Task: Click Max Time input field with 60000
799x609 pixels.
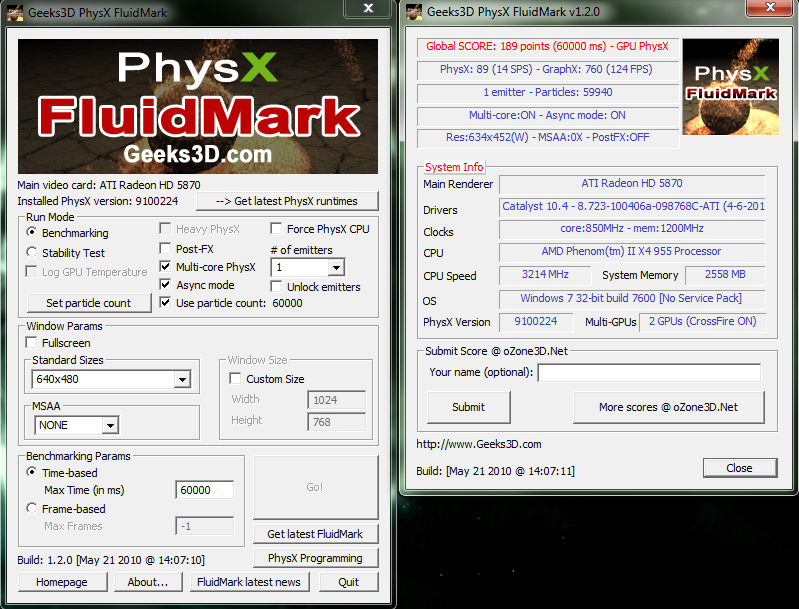Action: [204, 490]
